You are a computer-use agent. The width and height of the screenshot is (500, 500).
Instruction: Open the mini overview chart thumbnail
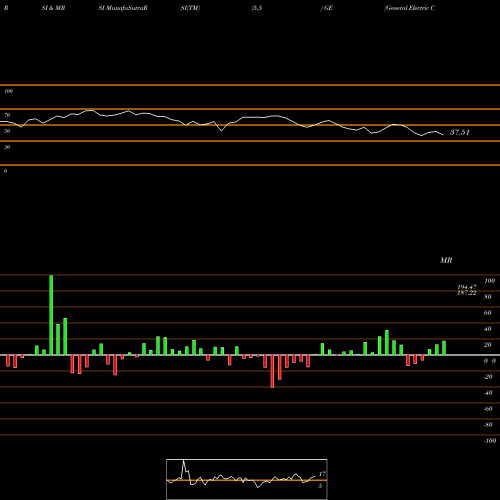[247, 479]
